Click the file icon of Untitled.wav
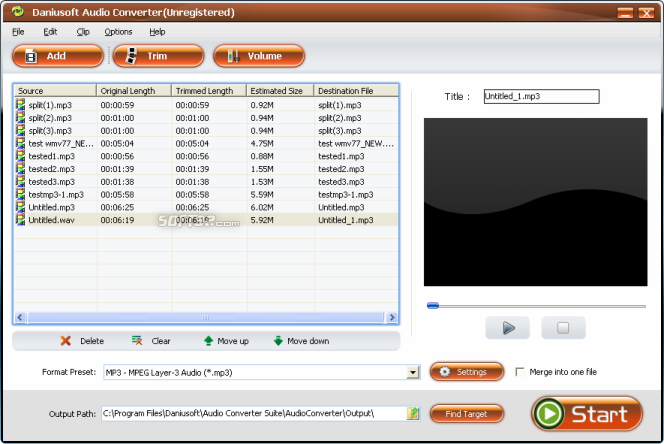The width and height of the screenshot is (664, 444). [20, 219]
